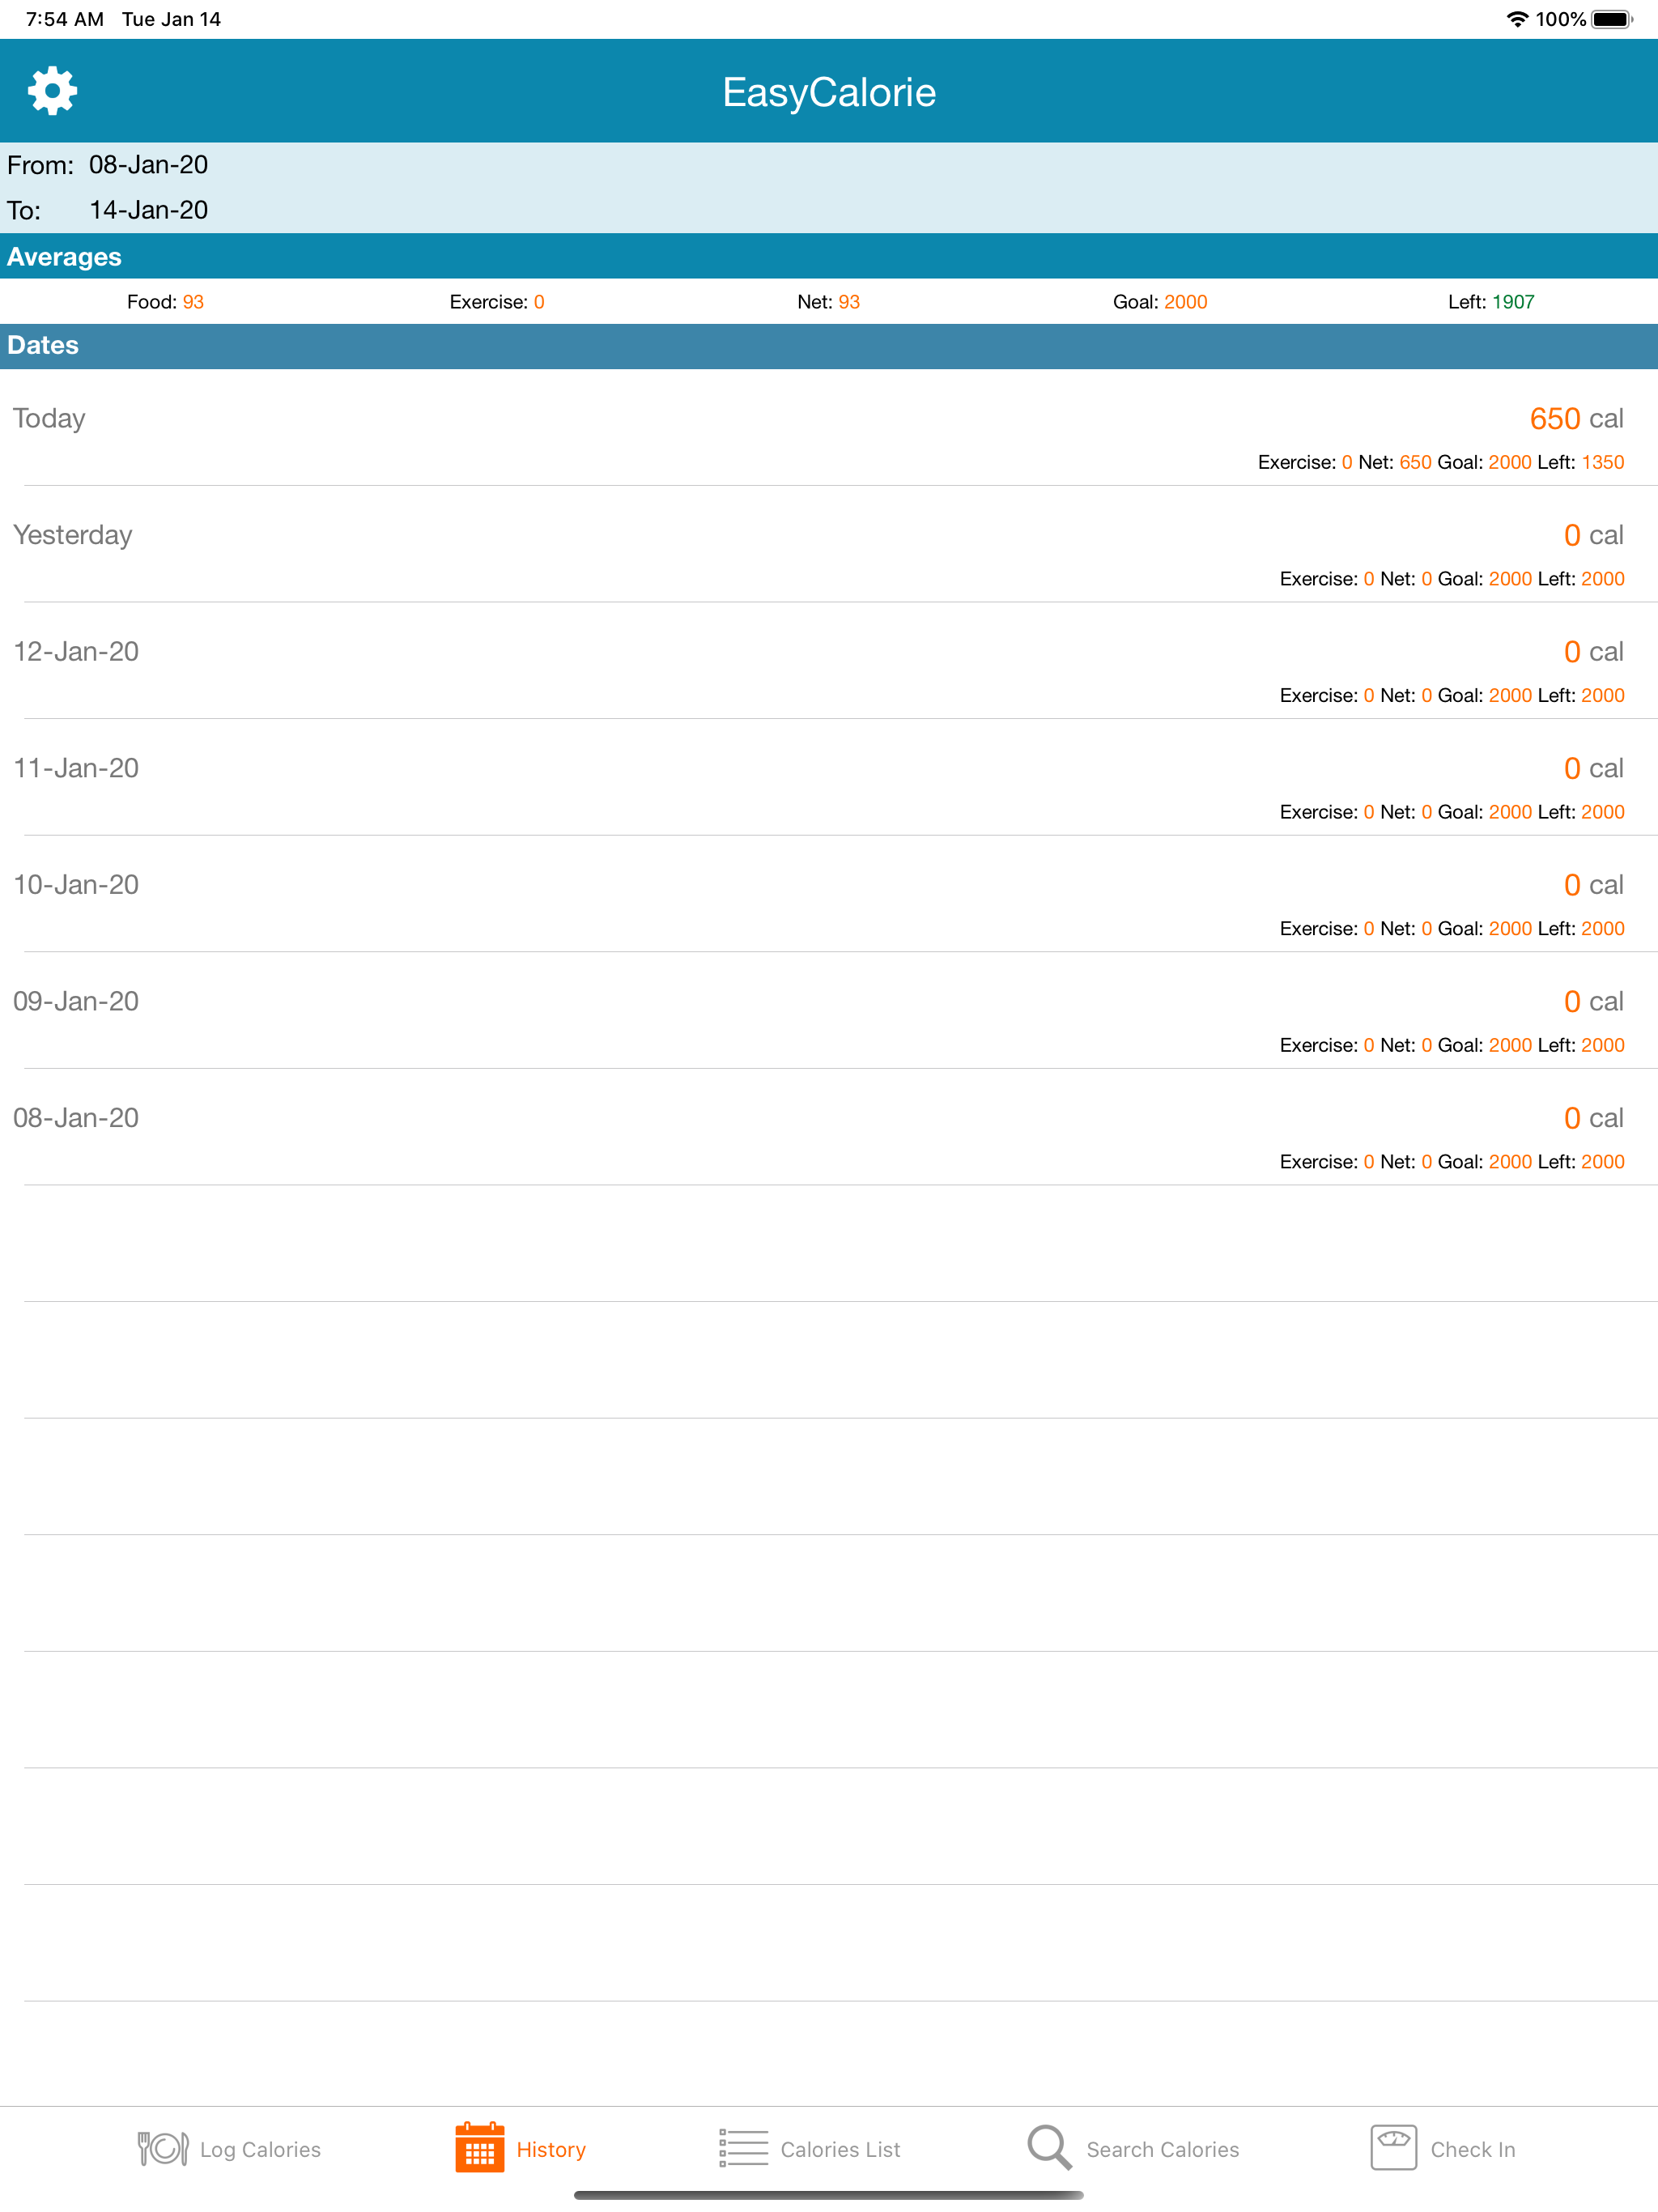Select the 12-Jan-20 row
1658x2212 pixels.
click(829, 661)
